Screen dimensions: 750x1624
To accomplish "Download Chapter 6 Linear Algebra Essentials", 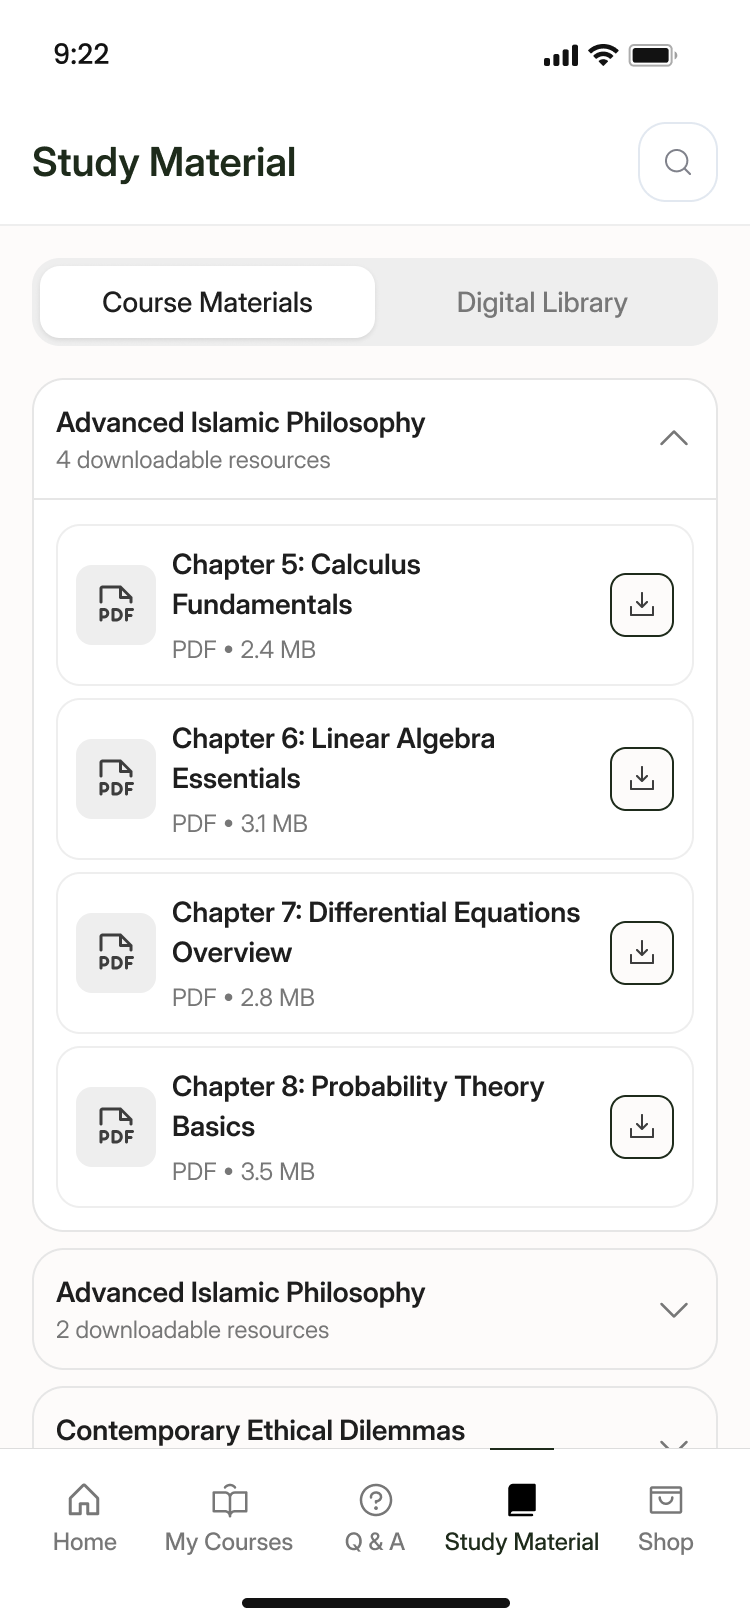I will click(x=641, y=779).
